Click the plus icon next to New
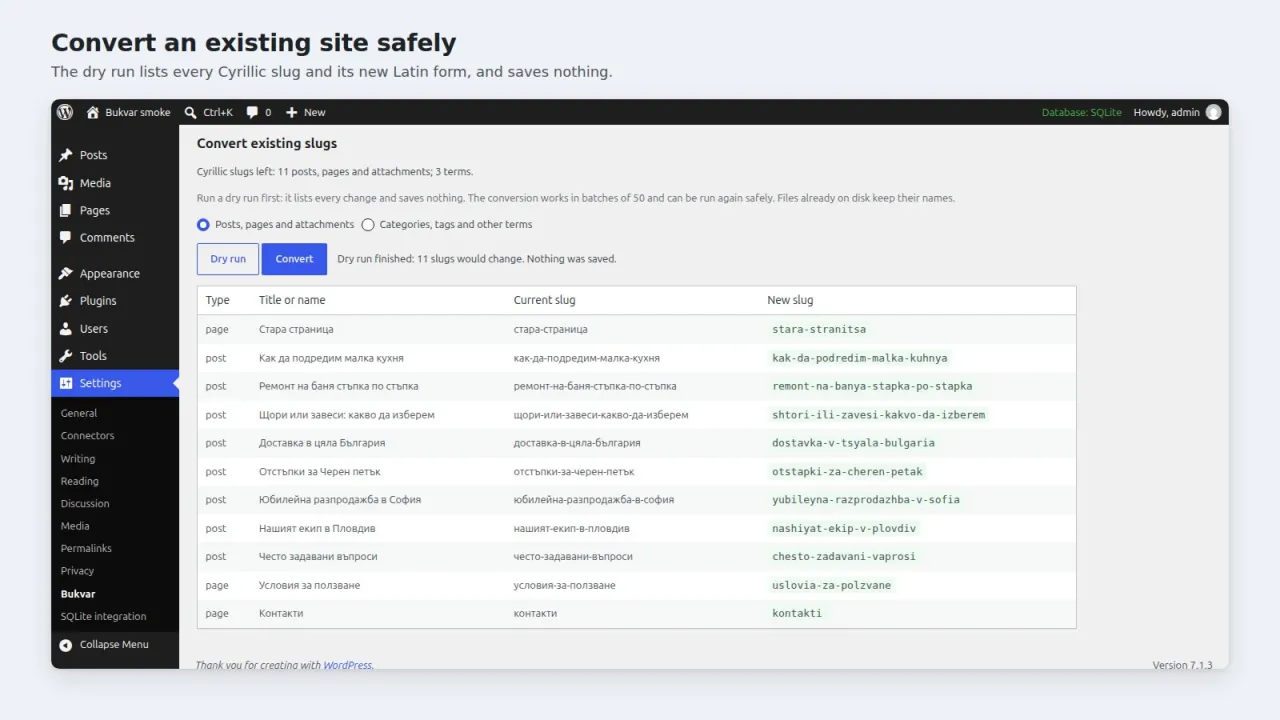Viewport: 1280px width, 720px height. pyautogui.click(x=292, y=112)
